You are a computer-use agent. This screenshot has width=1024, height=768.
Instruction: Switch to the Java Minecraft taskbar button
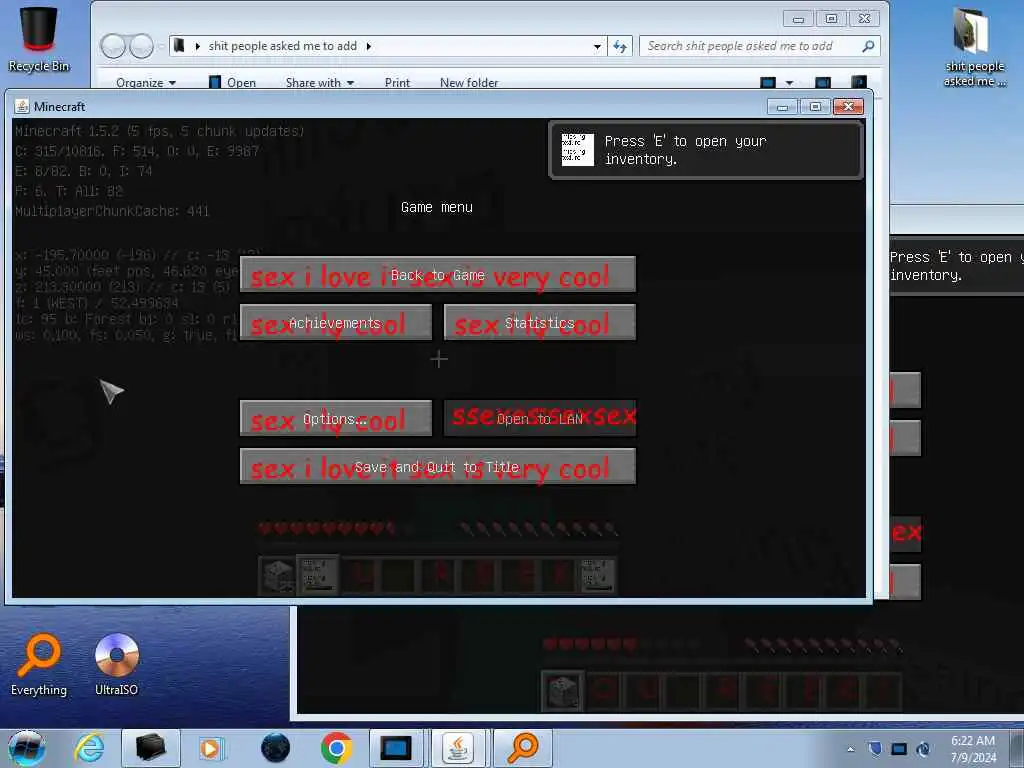point(458,748)
